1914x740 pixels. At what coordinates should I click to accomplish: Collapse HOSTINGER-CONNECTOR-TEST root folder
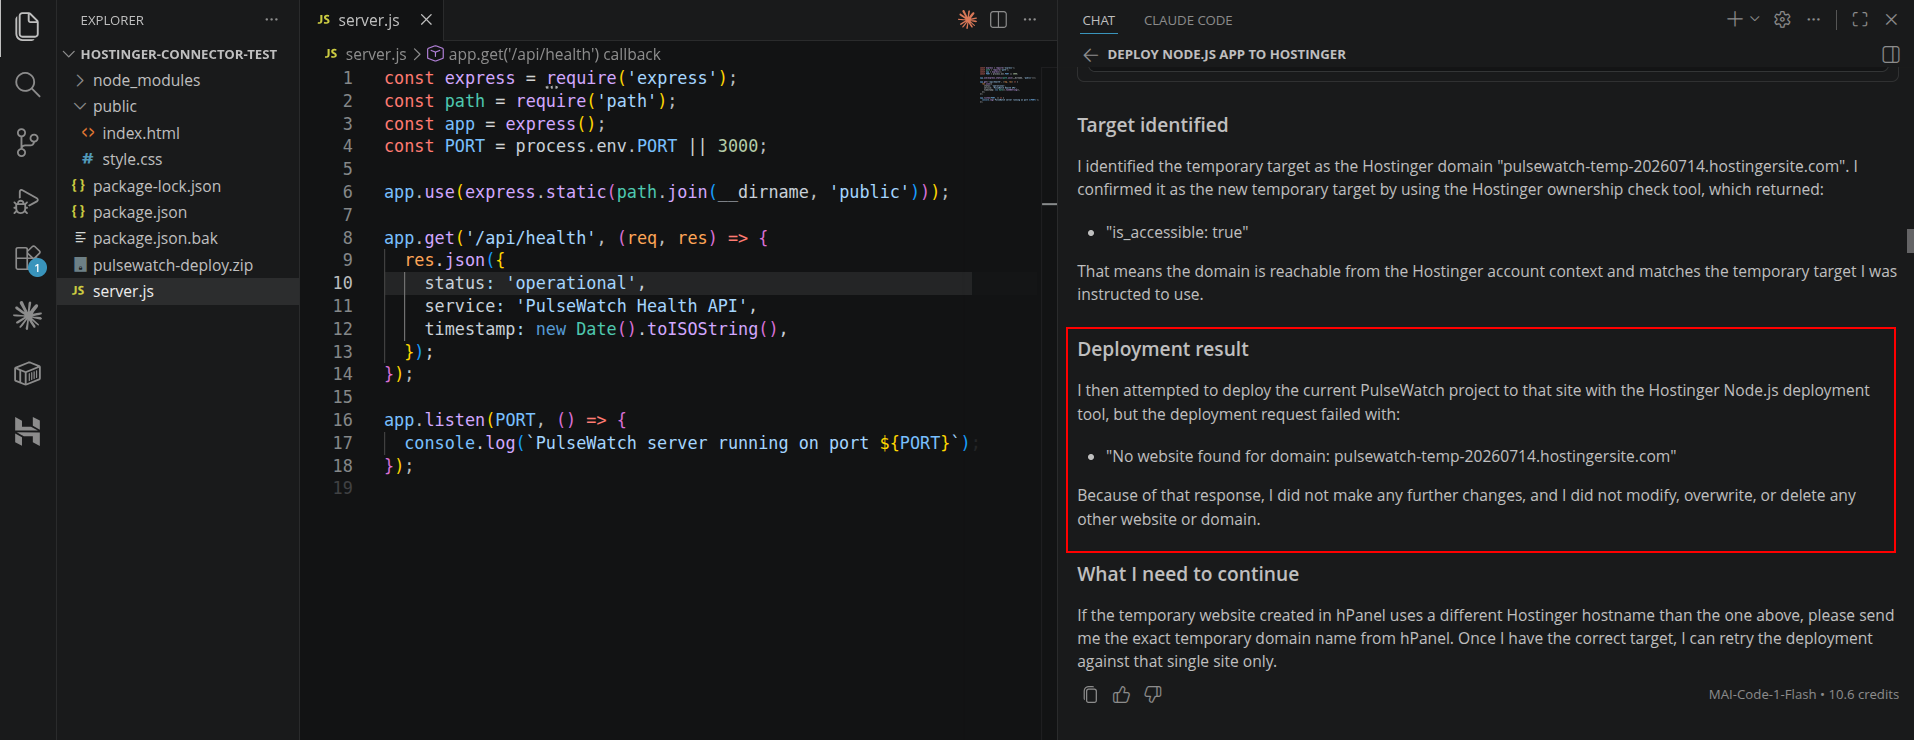click(178, 54)
